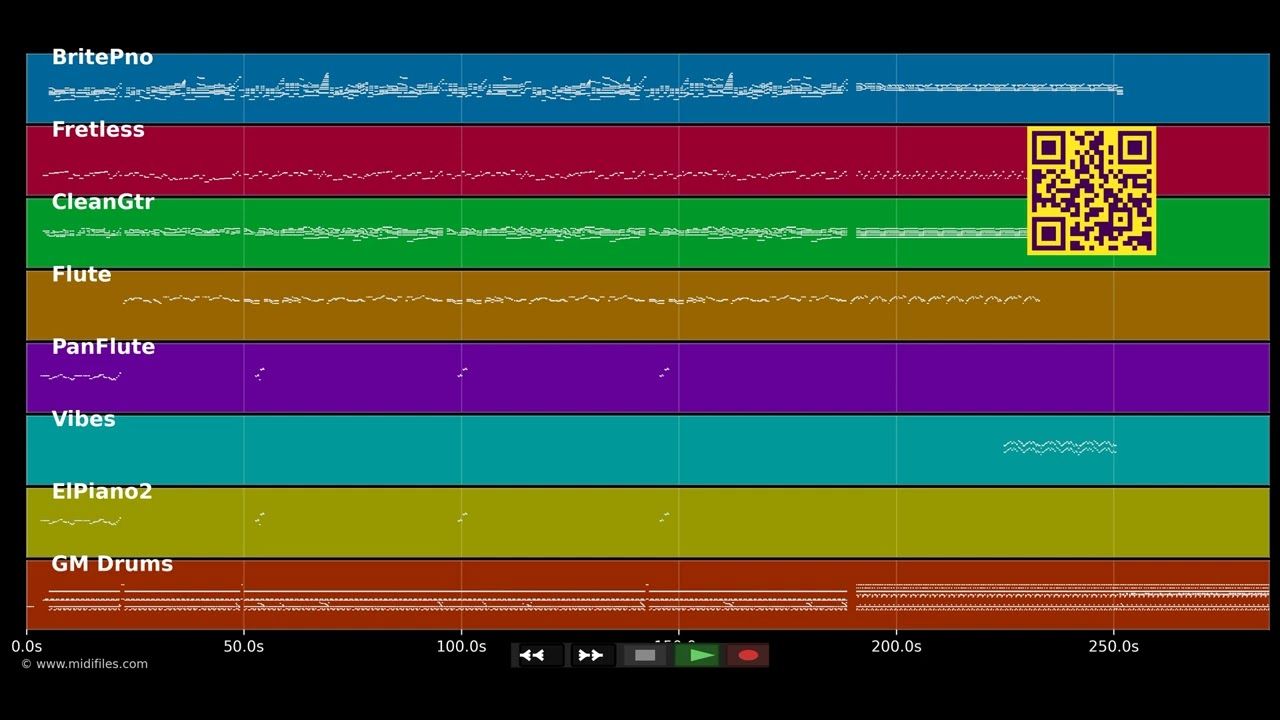Select the CleanGtr track label
Image resolution: width=1280 pixels, height=720 pixels.
(x=103, y=202)
